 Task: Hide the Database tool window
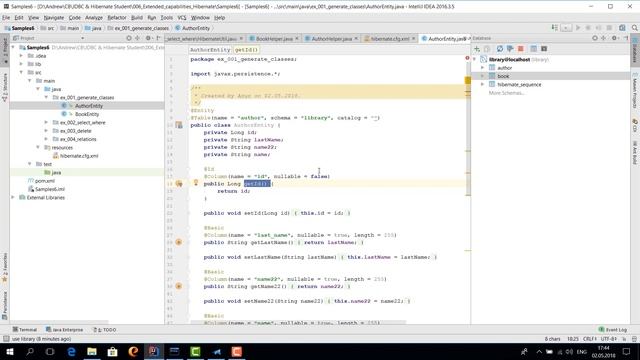(x=626, y=38)
